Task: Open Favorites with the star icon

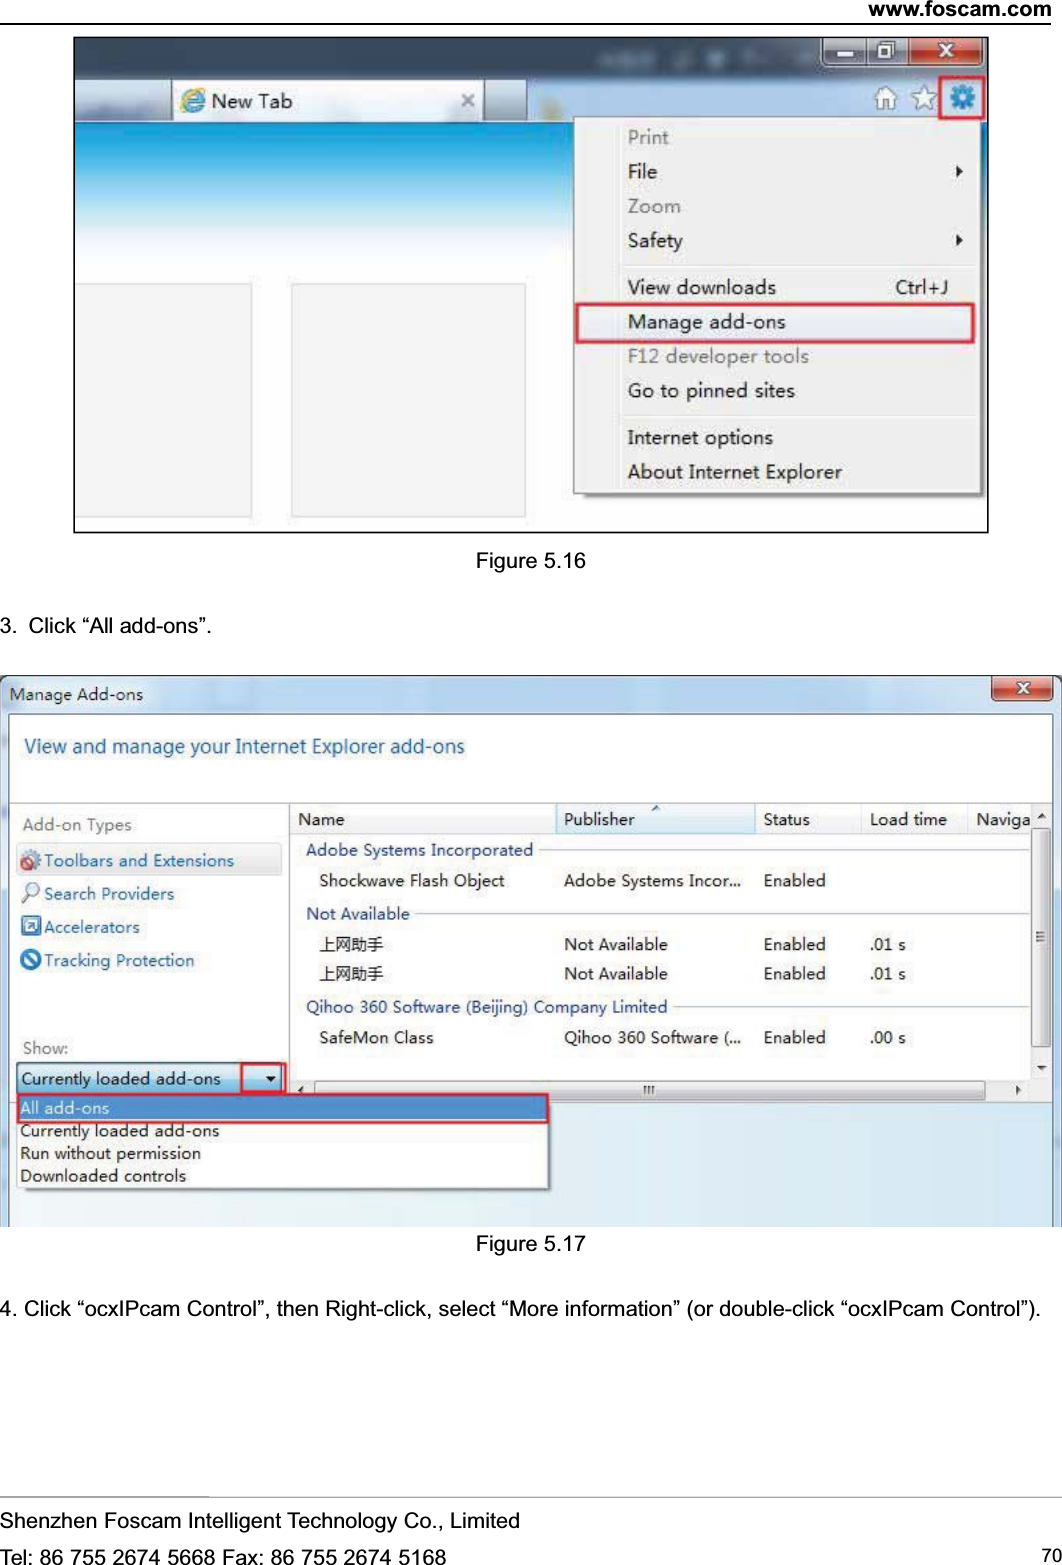Action: pos(923,99)
